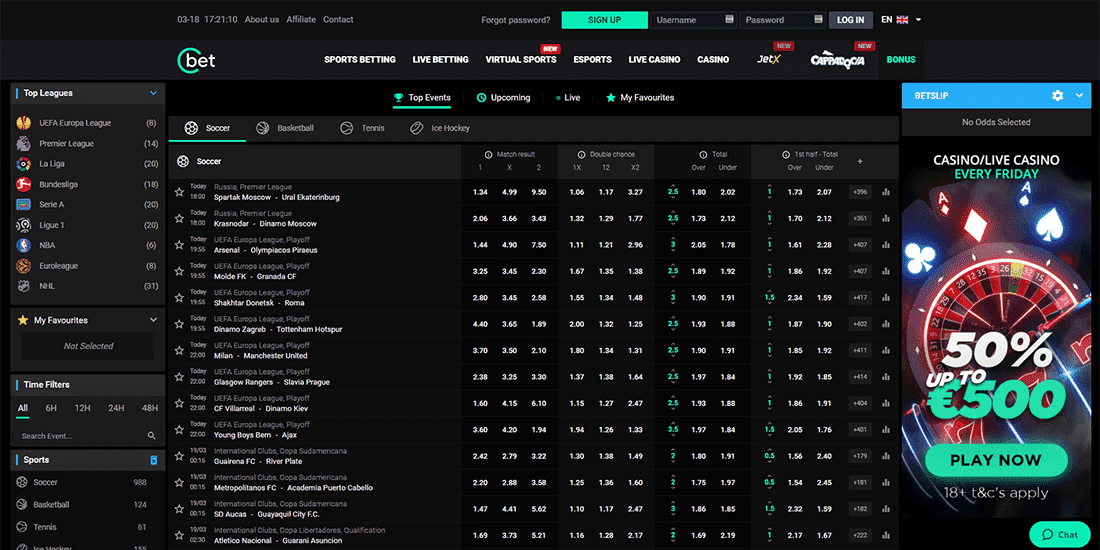This screenshot has width=1100, height=550.
Task: Click the search magnifier in Time Filters
Action: point(152,436)
